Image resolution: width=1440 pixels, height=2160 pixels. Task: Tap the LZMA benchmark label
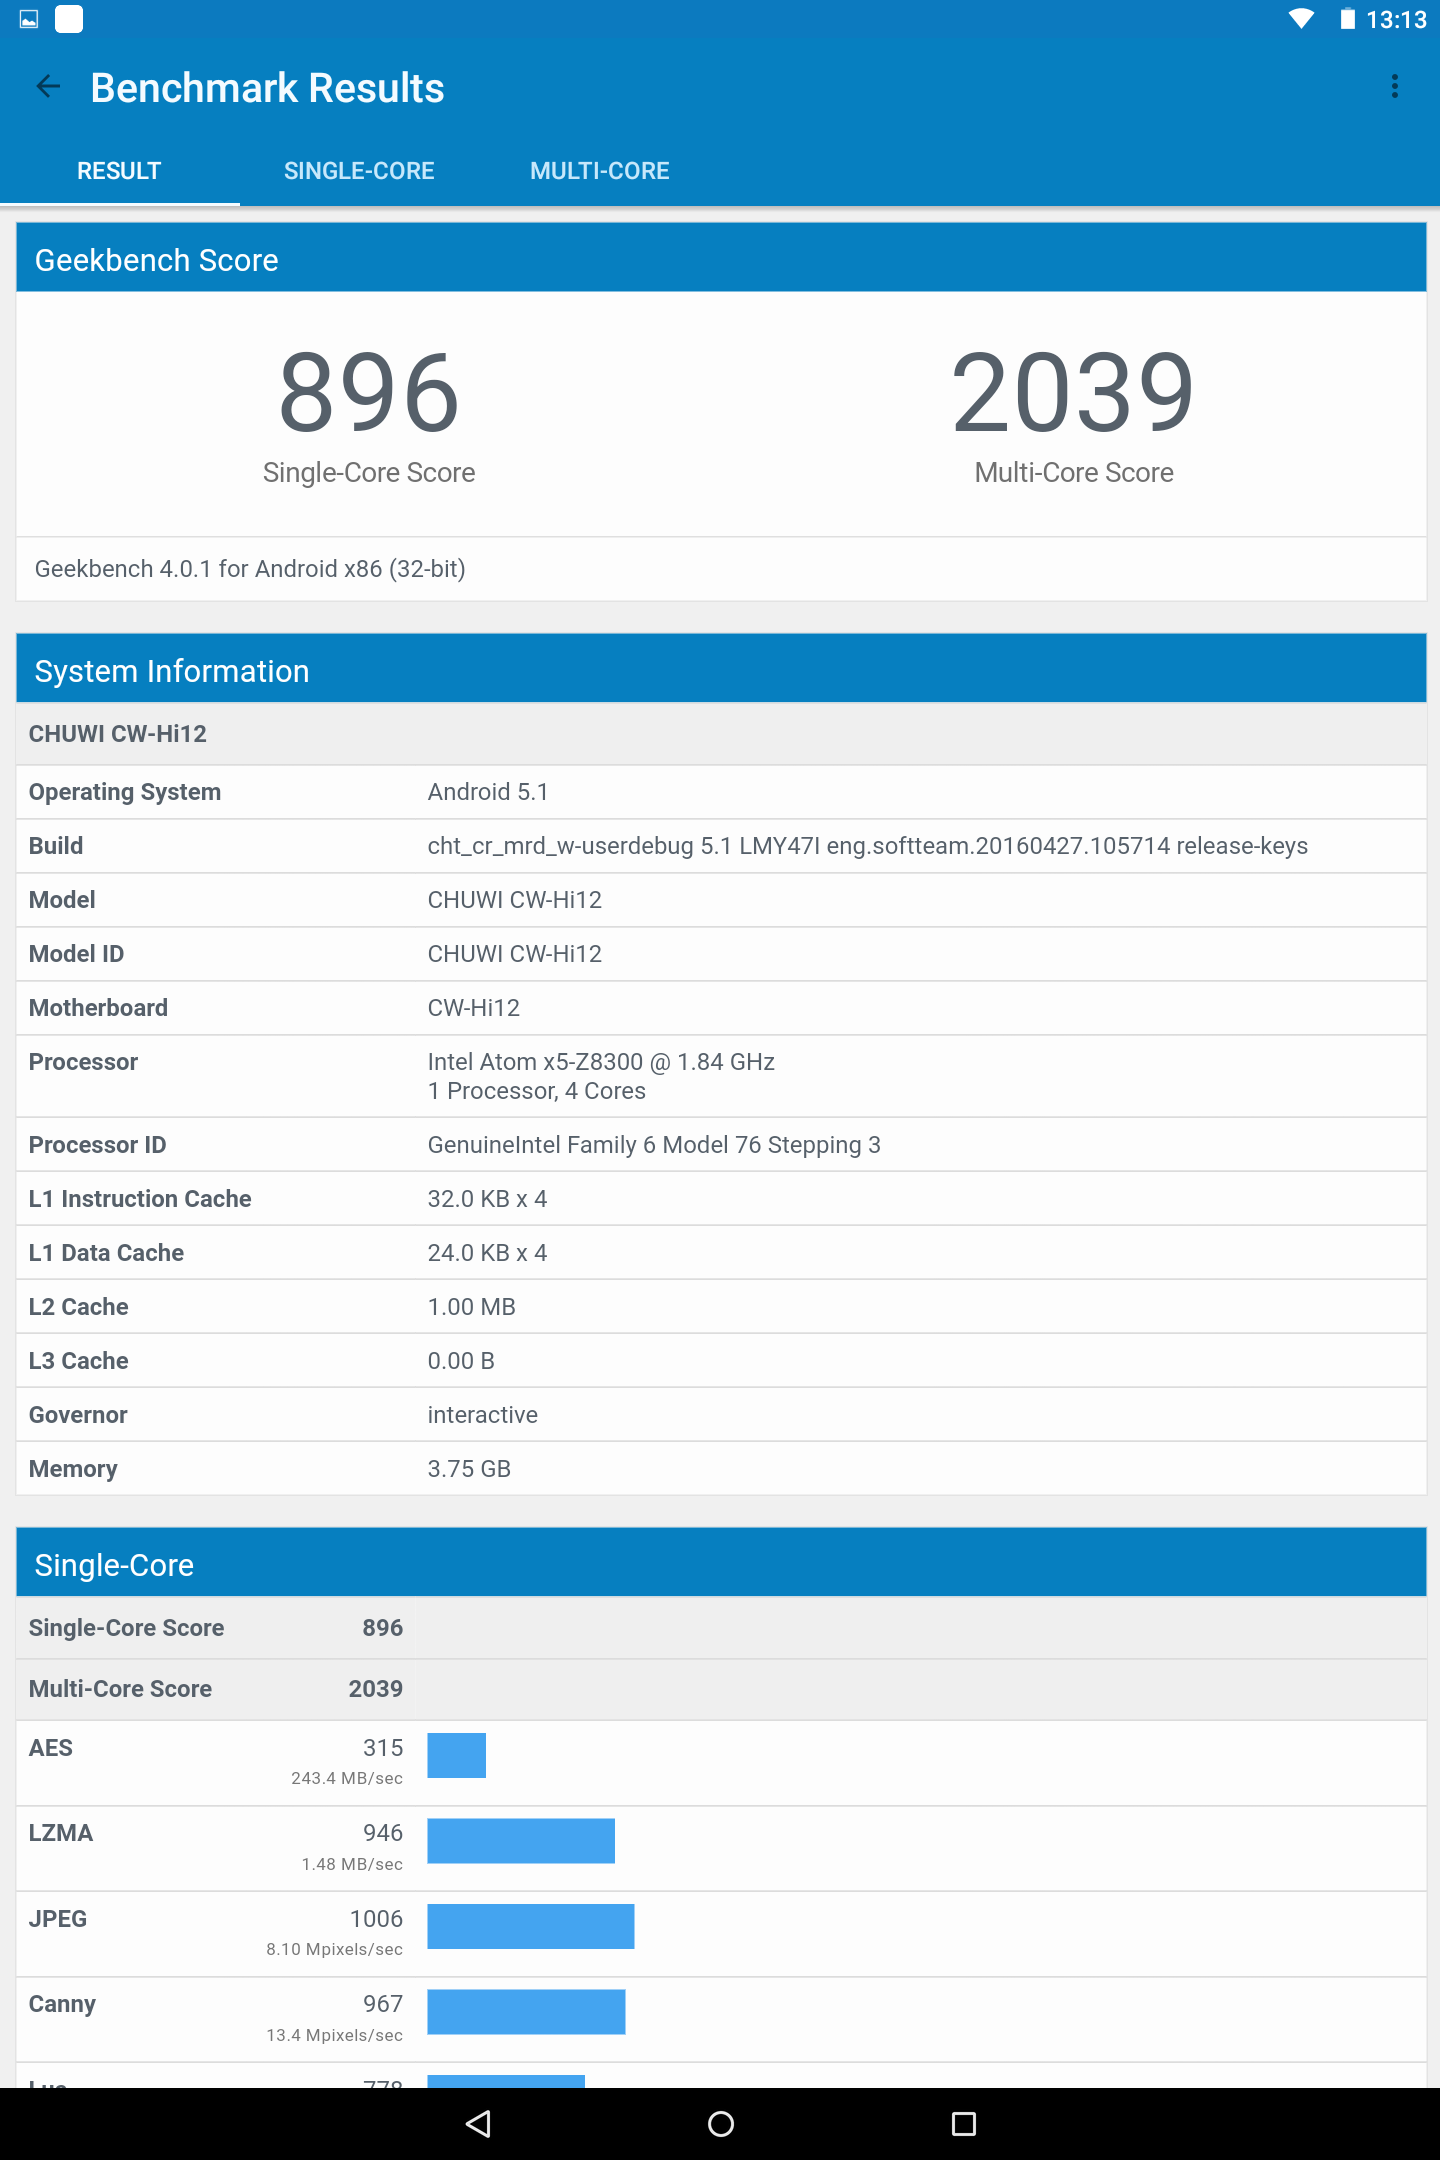point(61,1833)
